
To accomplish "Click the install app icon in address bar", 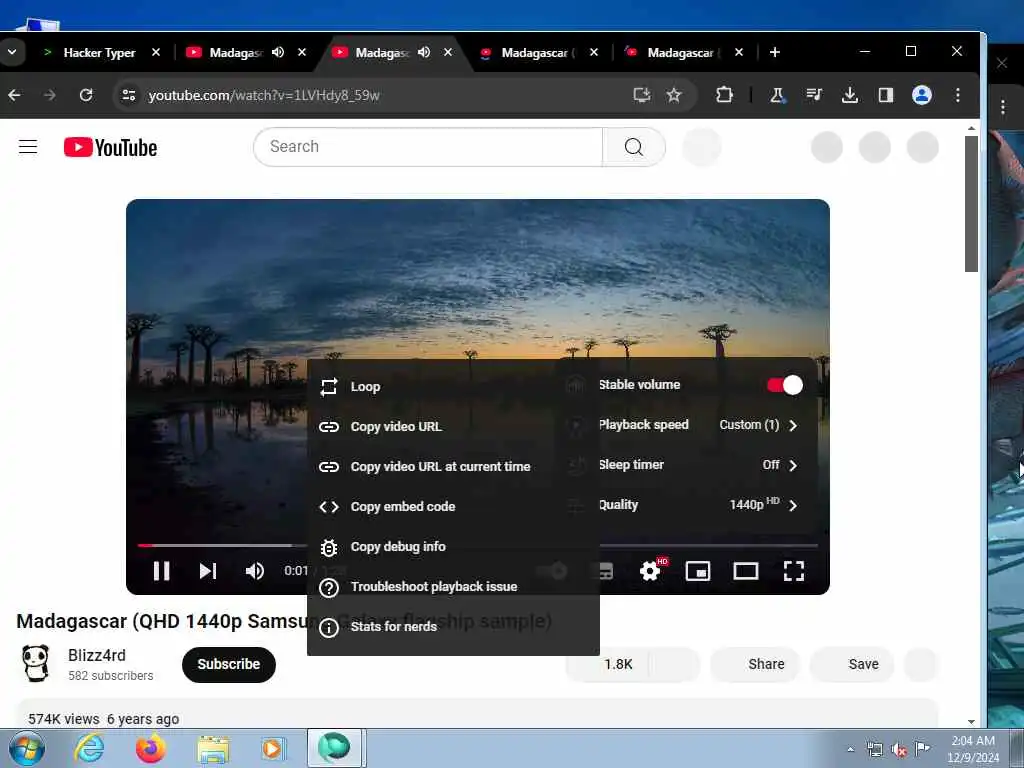I will tap(642, 95).
